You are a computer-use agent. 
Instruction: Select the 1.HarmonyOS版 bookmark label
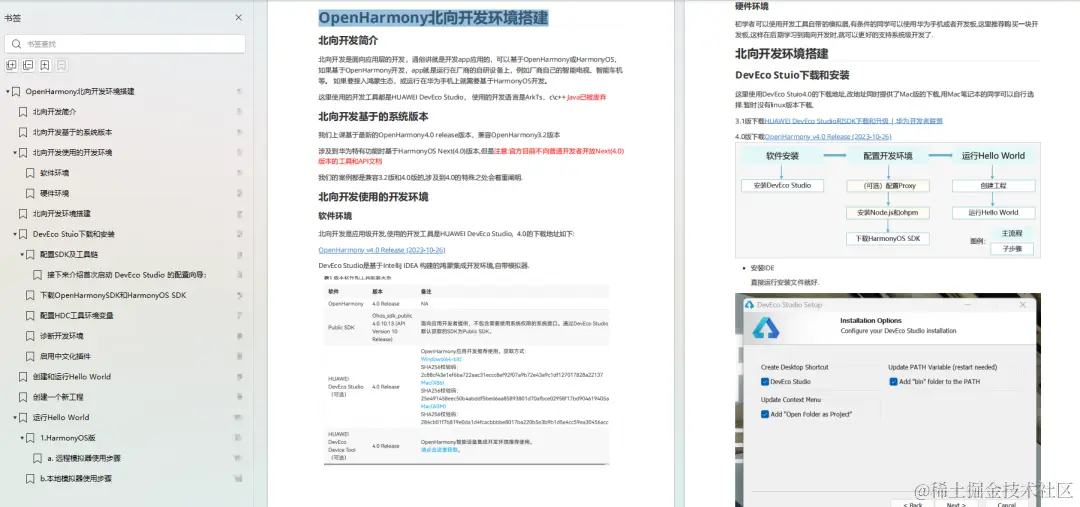pyautogui.click(x=68, y=438)
